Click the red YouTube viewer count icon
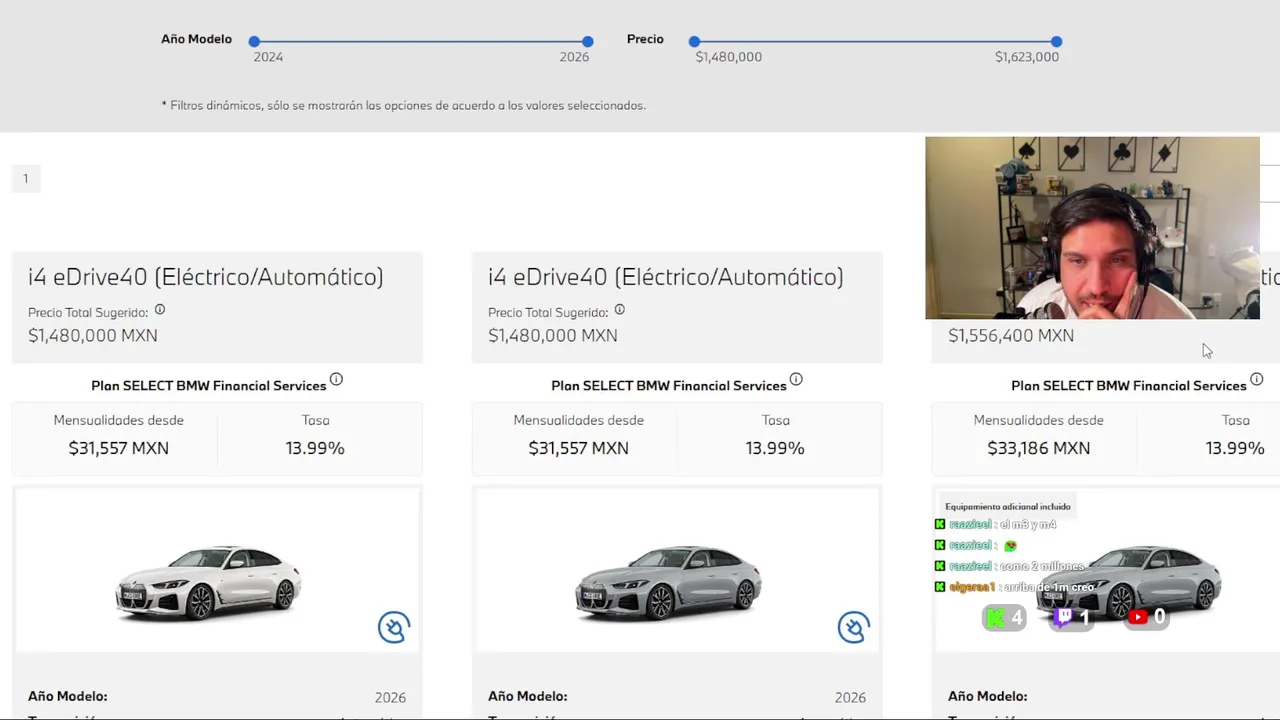1280x720 pixels. pyautogui.click(x=1137, y=617)
